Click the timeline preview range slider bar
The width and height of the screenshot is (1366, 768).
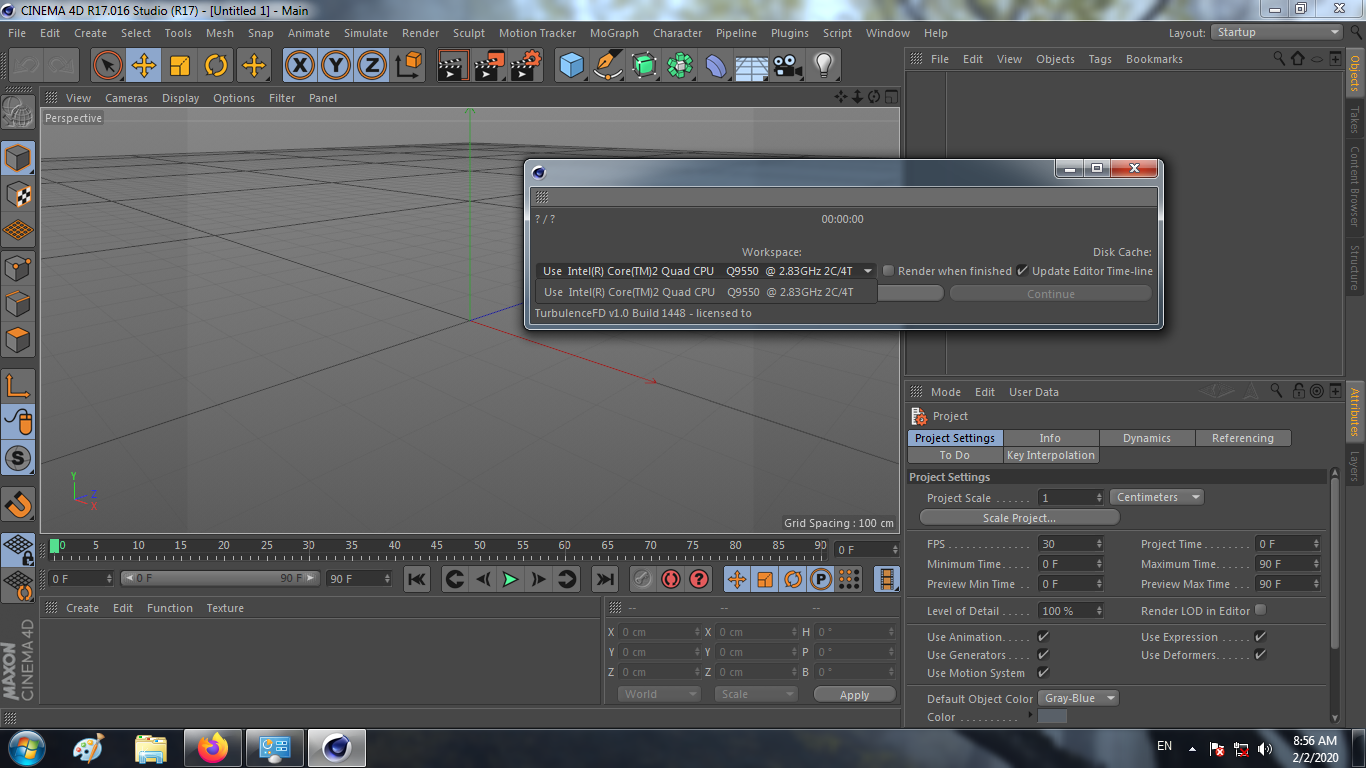pos(220,578)
